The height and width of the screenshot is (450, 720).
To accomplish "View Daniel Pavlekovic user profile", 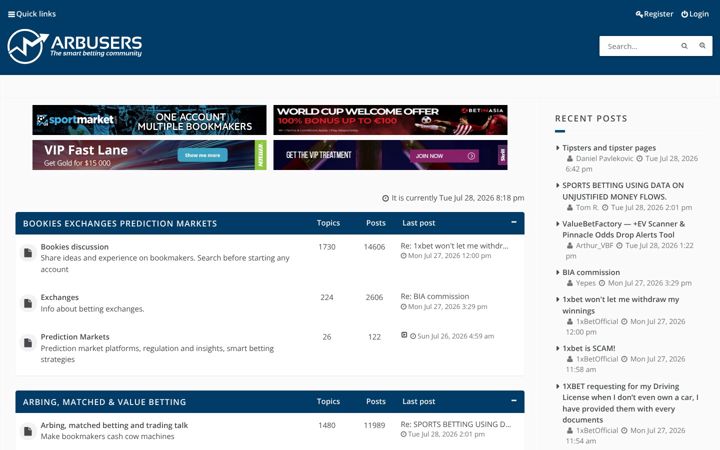I will click(x=604, y=158).
